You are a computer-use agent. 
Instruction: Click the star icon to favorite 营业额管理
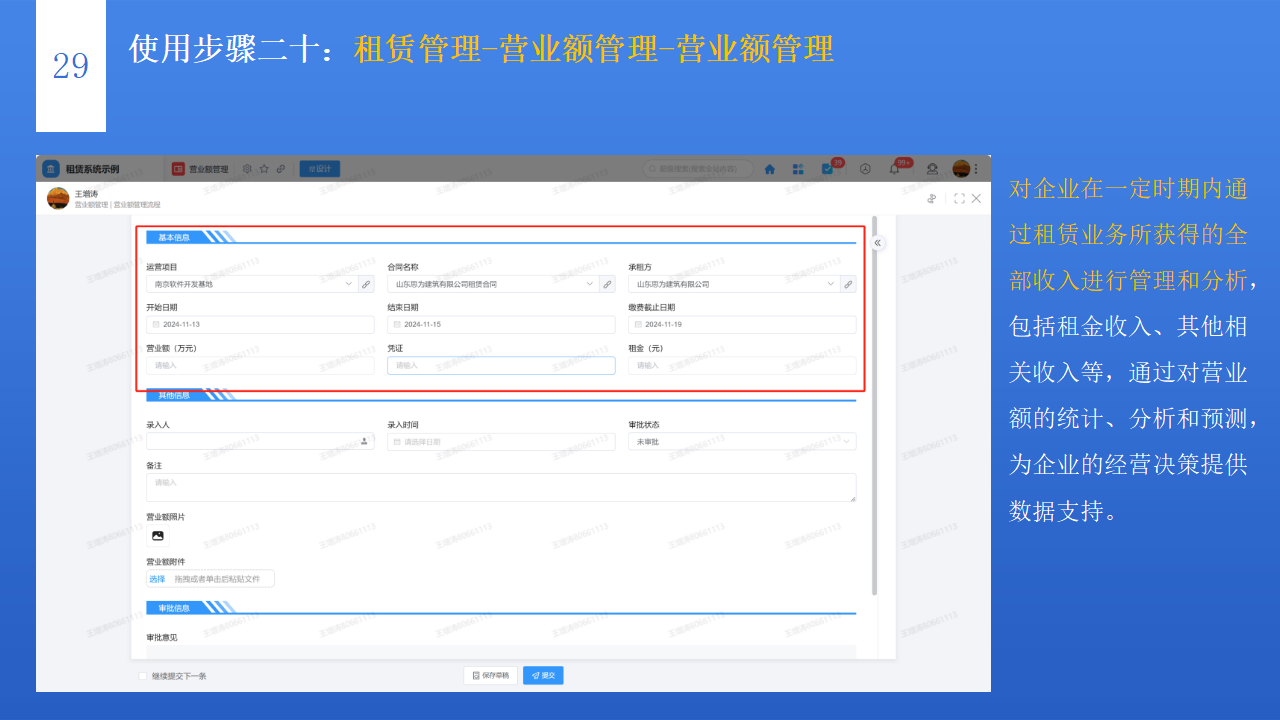(265, 169)
